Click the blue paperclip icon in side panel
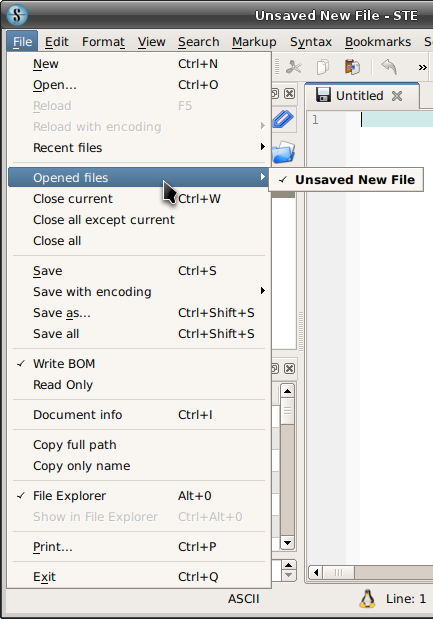Screen dimensions: 433x619 [283, 118]
